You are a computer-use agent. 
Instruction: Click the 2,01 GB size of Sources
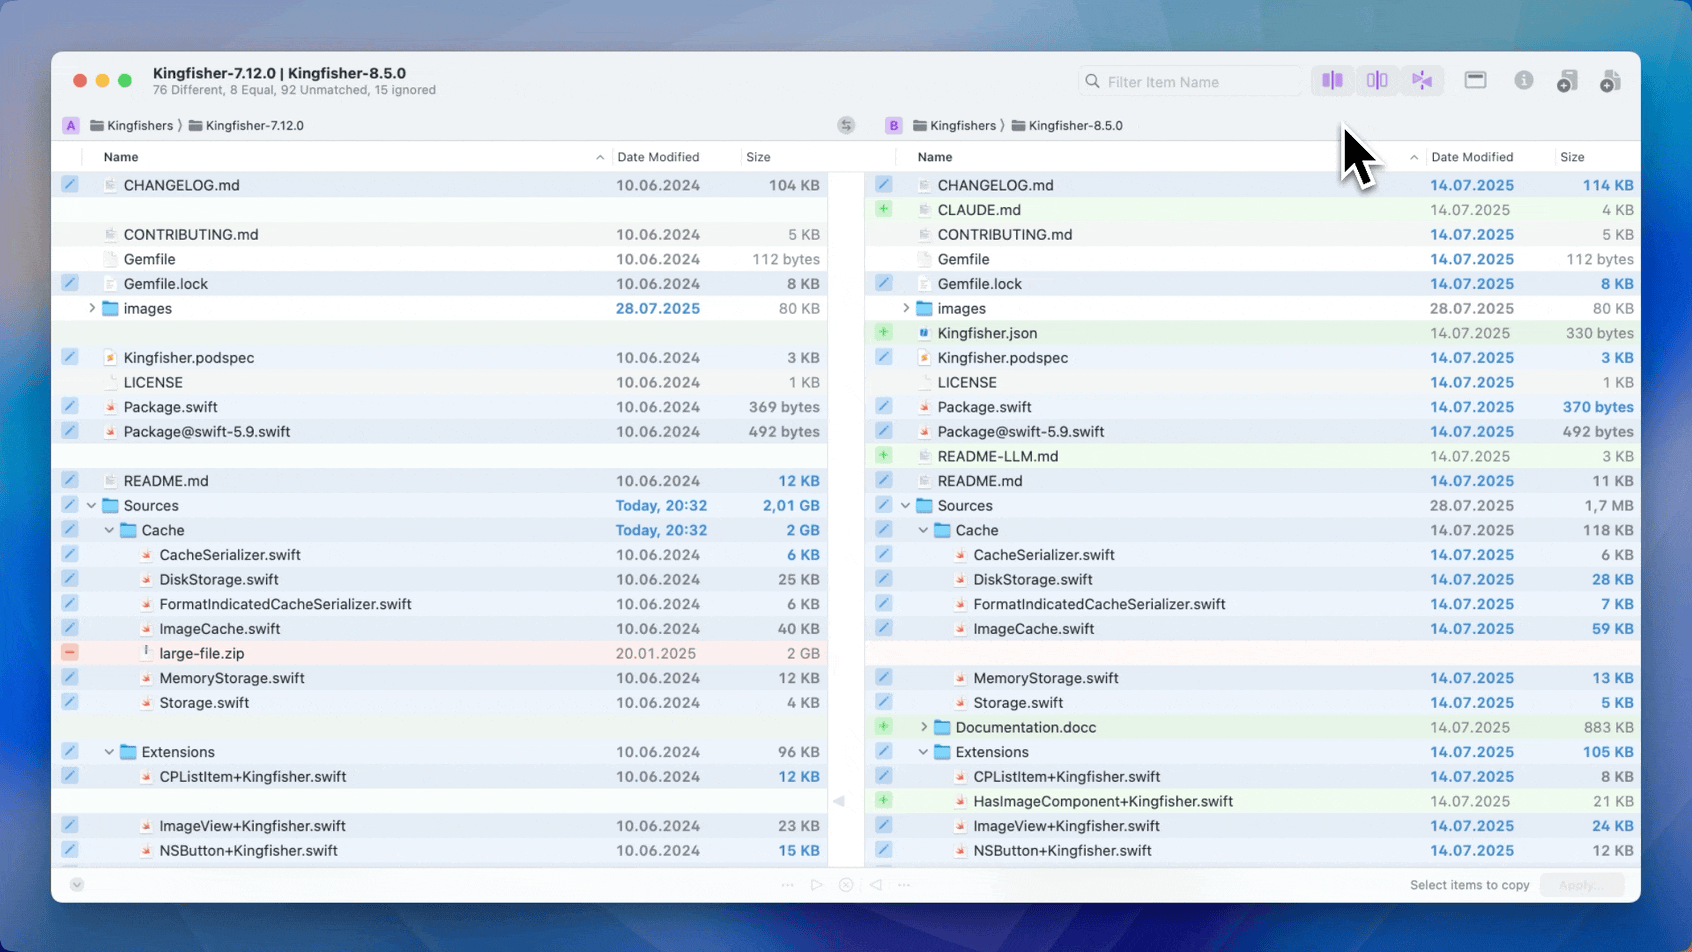791,506
